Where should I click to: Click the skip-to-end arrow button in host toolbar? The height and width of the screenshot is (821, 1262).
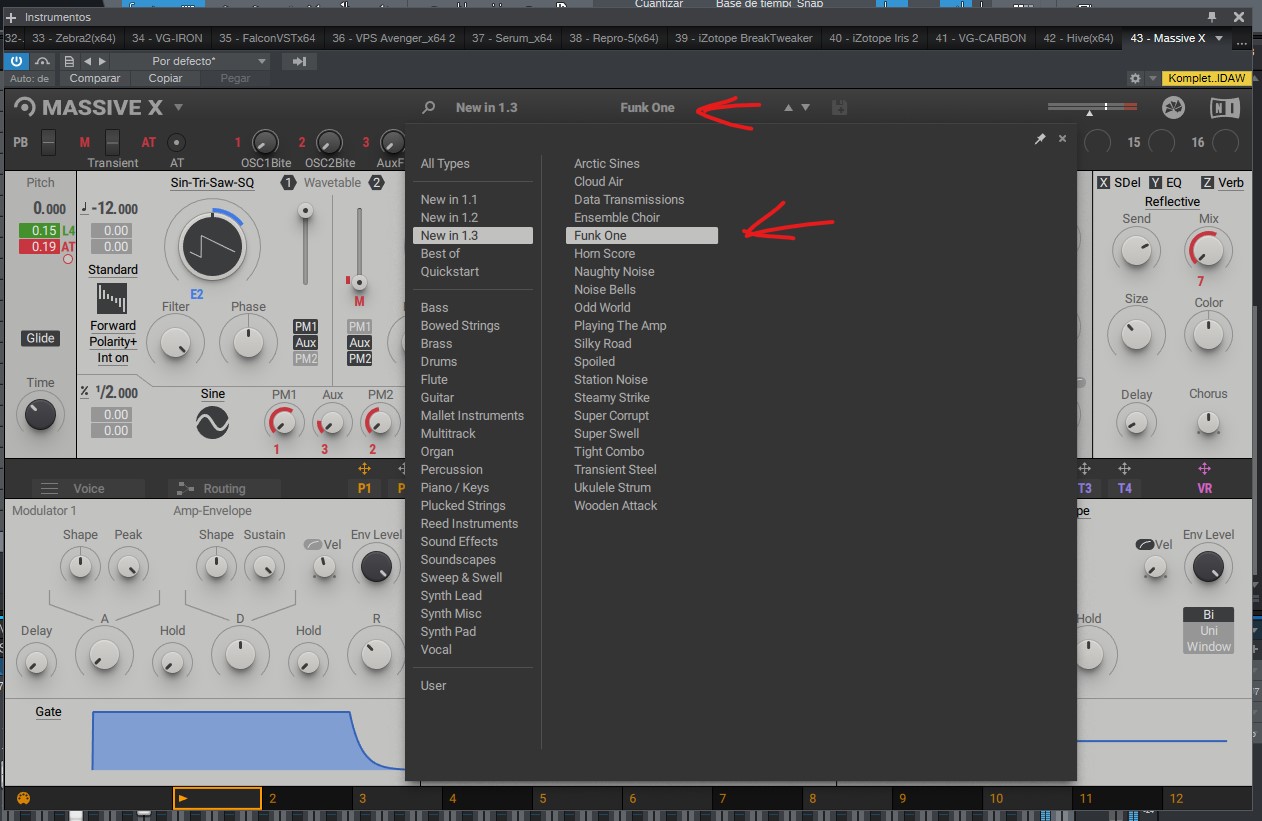(x=298, y=61)
